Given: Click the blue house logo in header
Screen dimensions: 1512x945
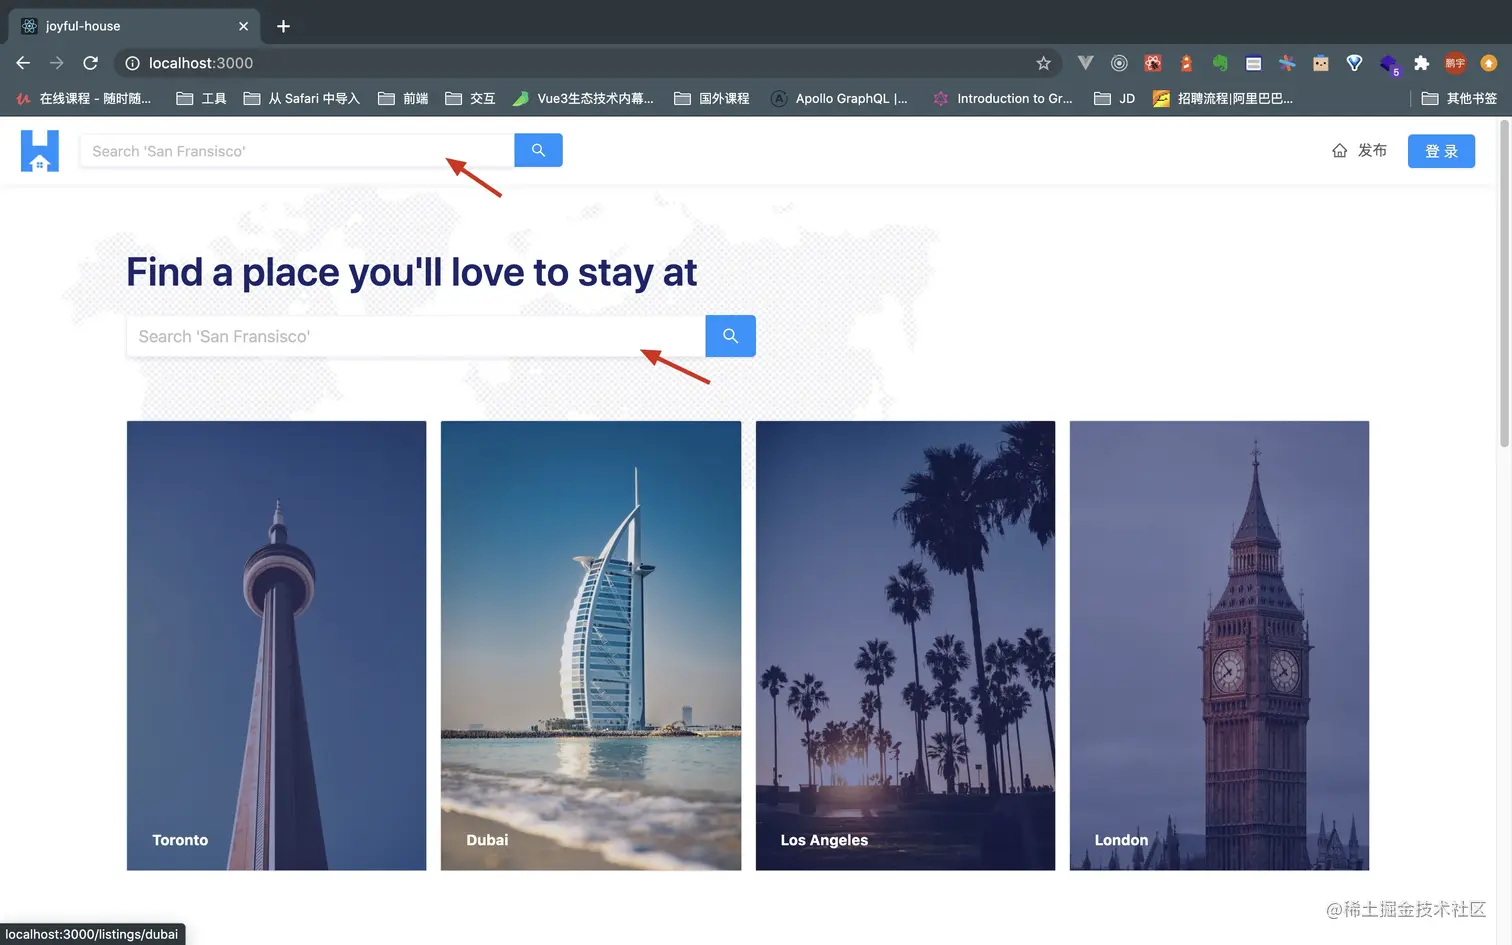Looking at the screenshot, I should pos(40,151).
